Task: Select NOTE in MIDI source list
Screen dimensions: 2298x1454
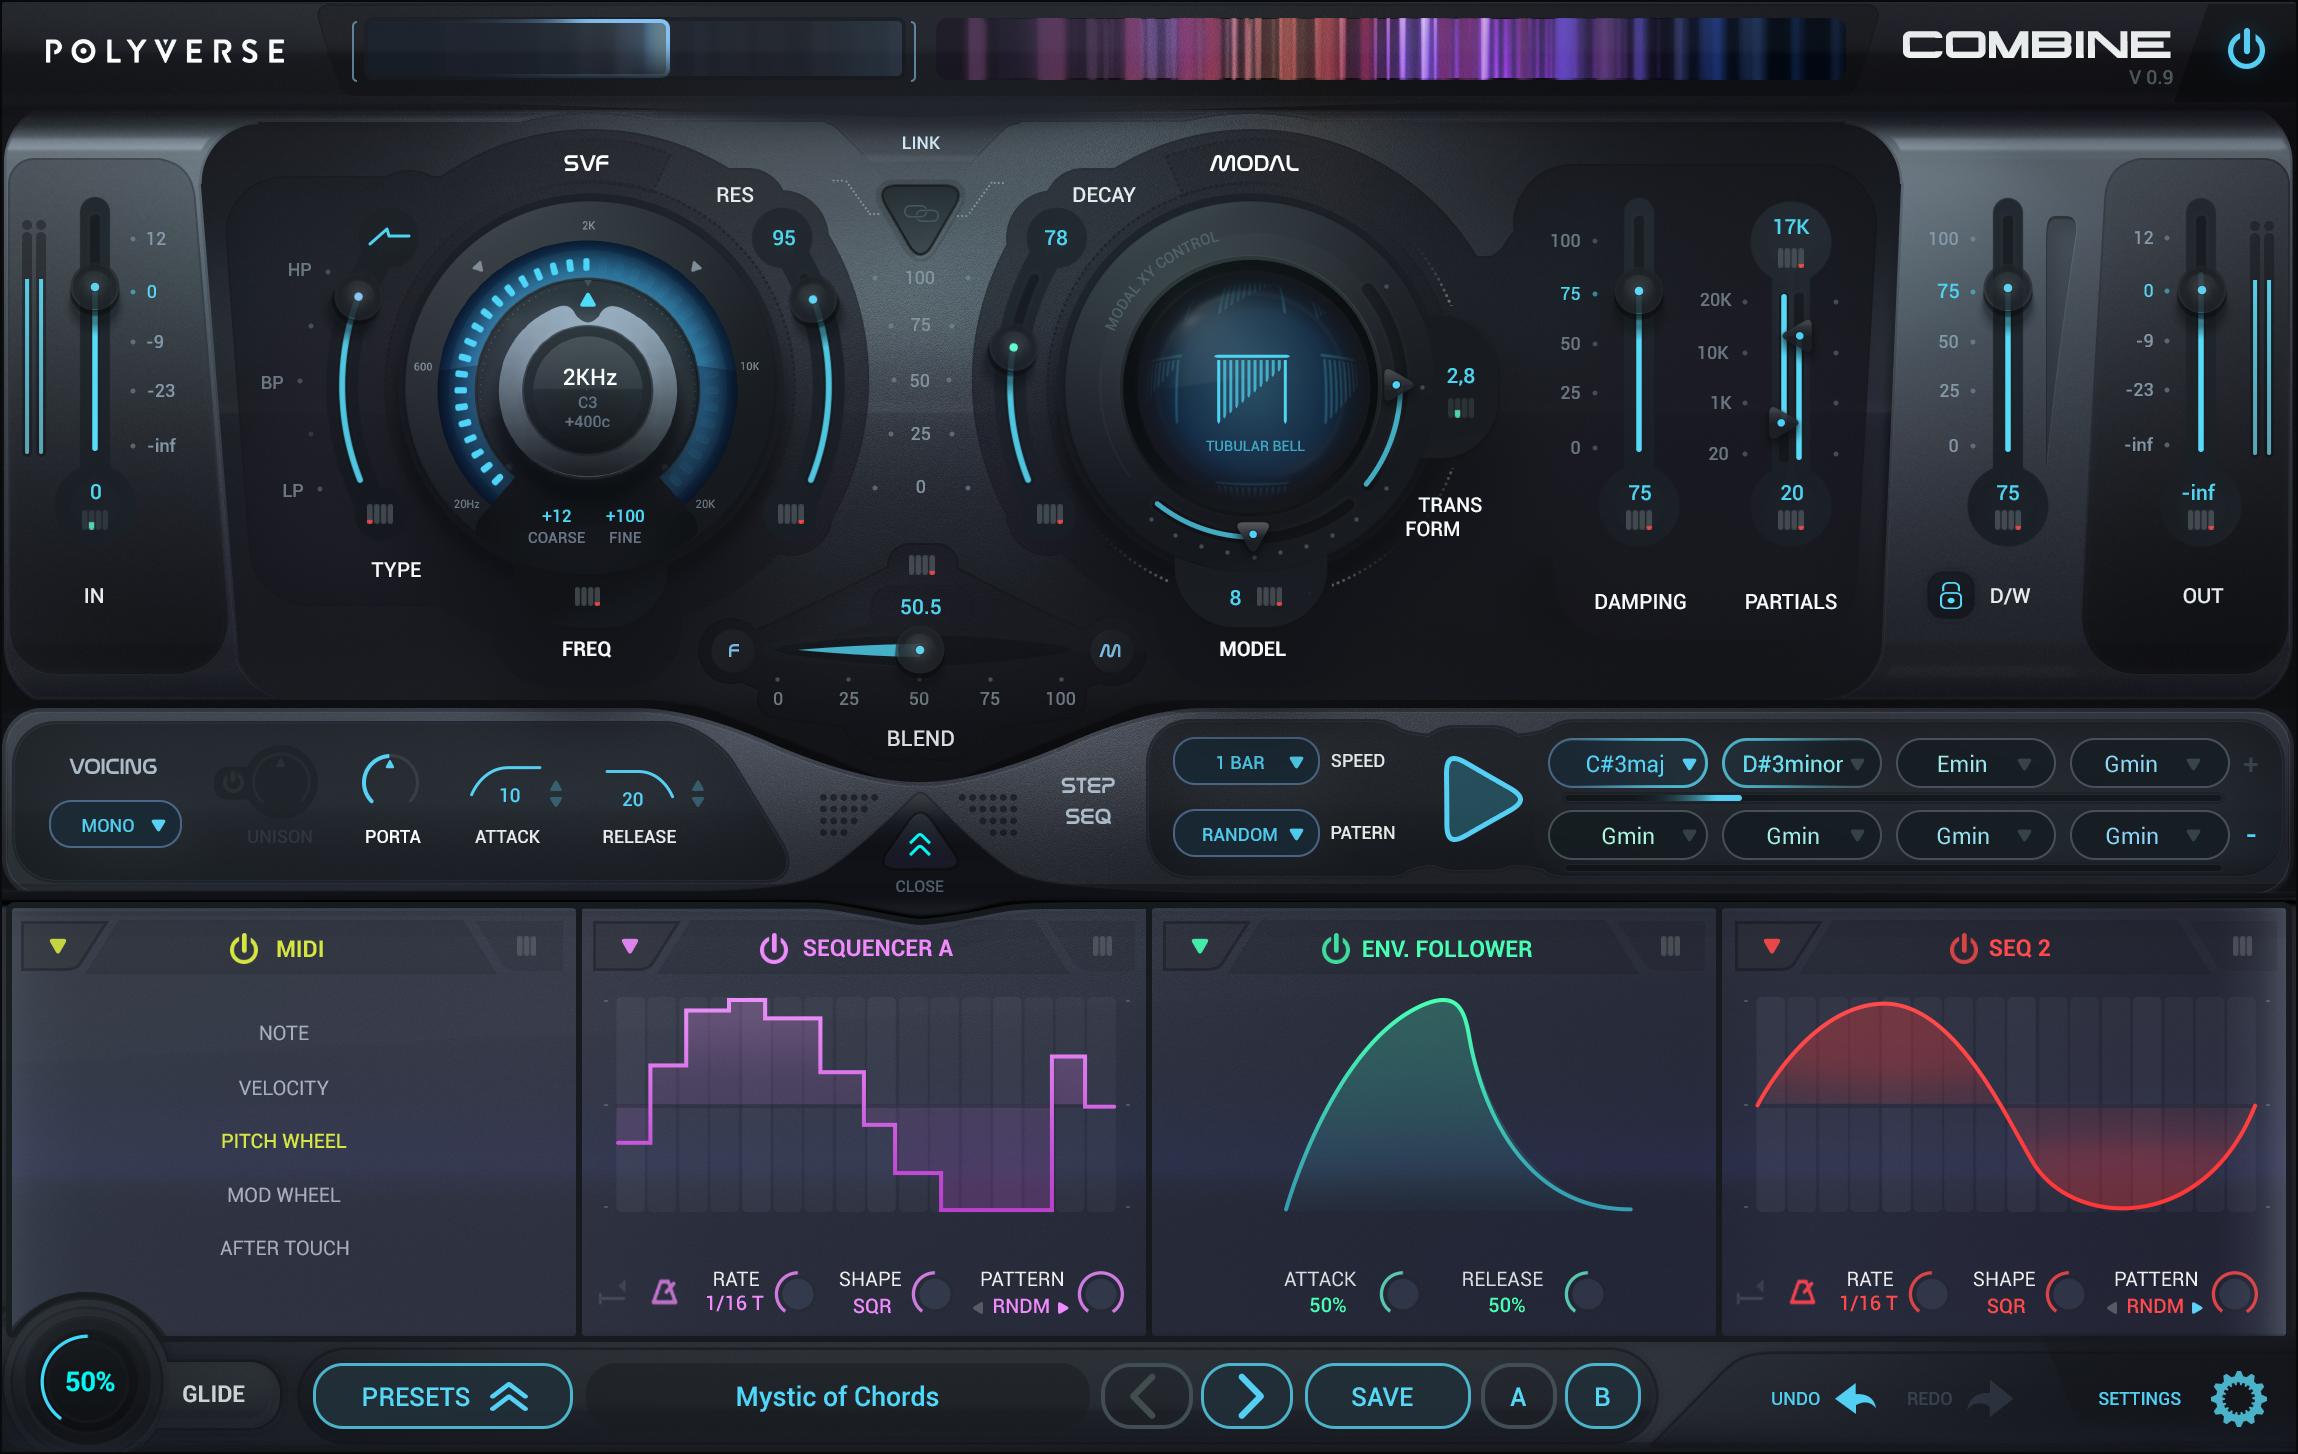Action: coord(284,1033)
